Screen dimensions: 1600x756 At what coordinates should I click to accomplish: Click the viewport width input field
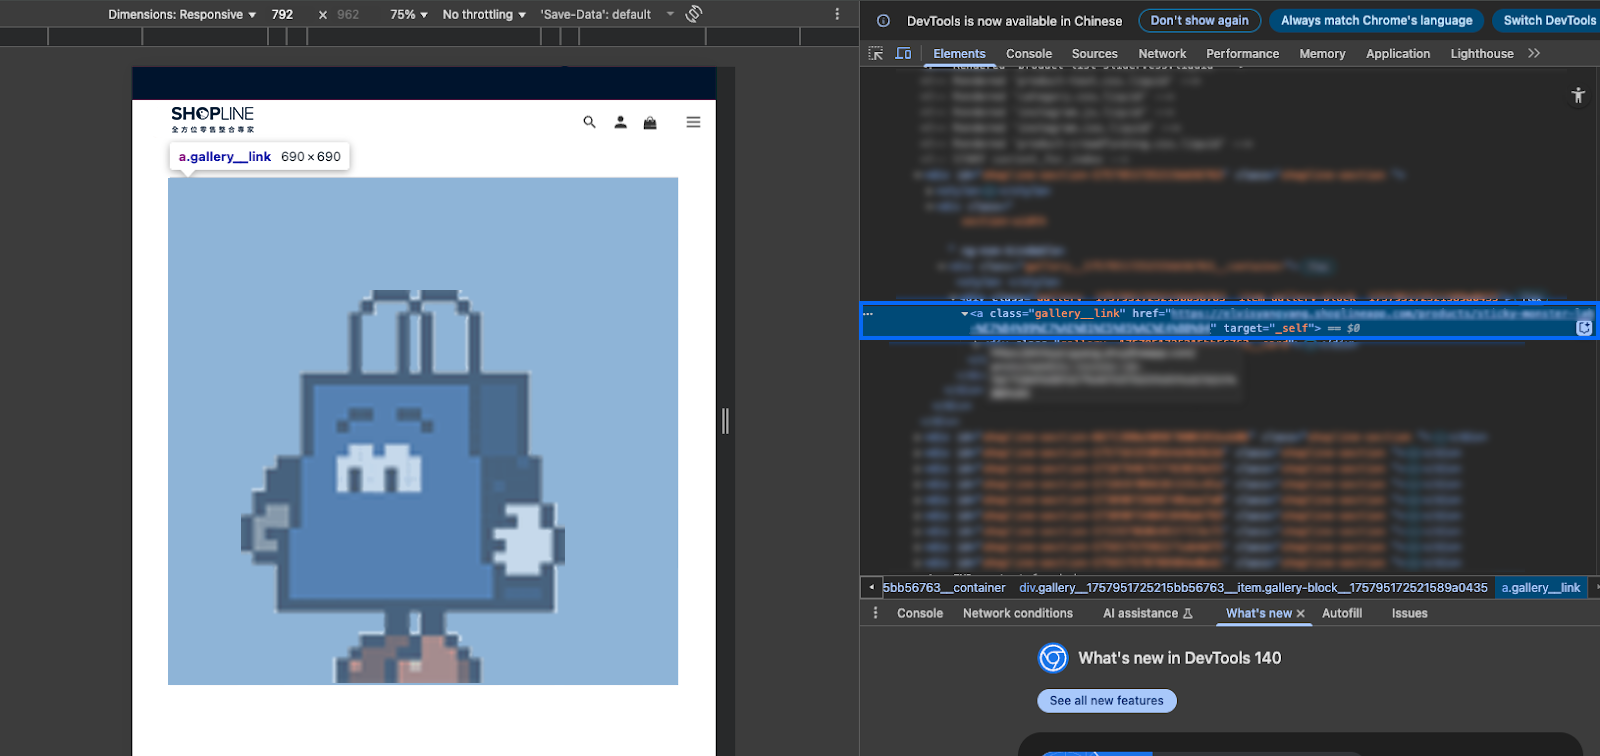tap(283, 14)
